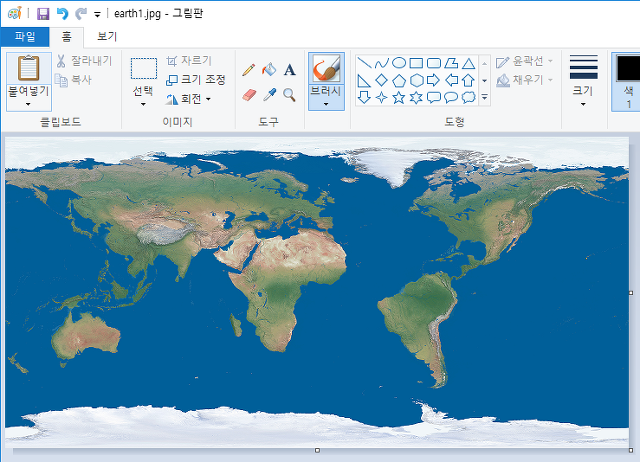The height and width of the screenshot is (462, 640).
Task: Select the straight Line shape
Action: tap(364, 63)
